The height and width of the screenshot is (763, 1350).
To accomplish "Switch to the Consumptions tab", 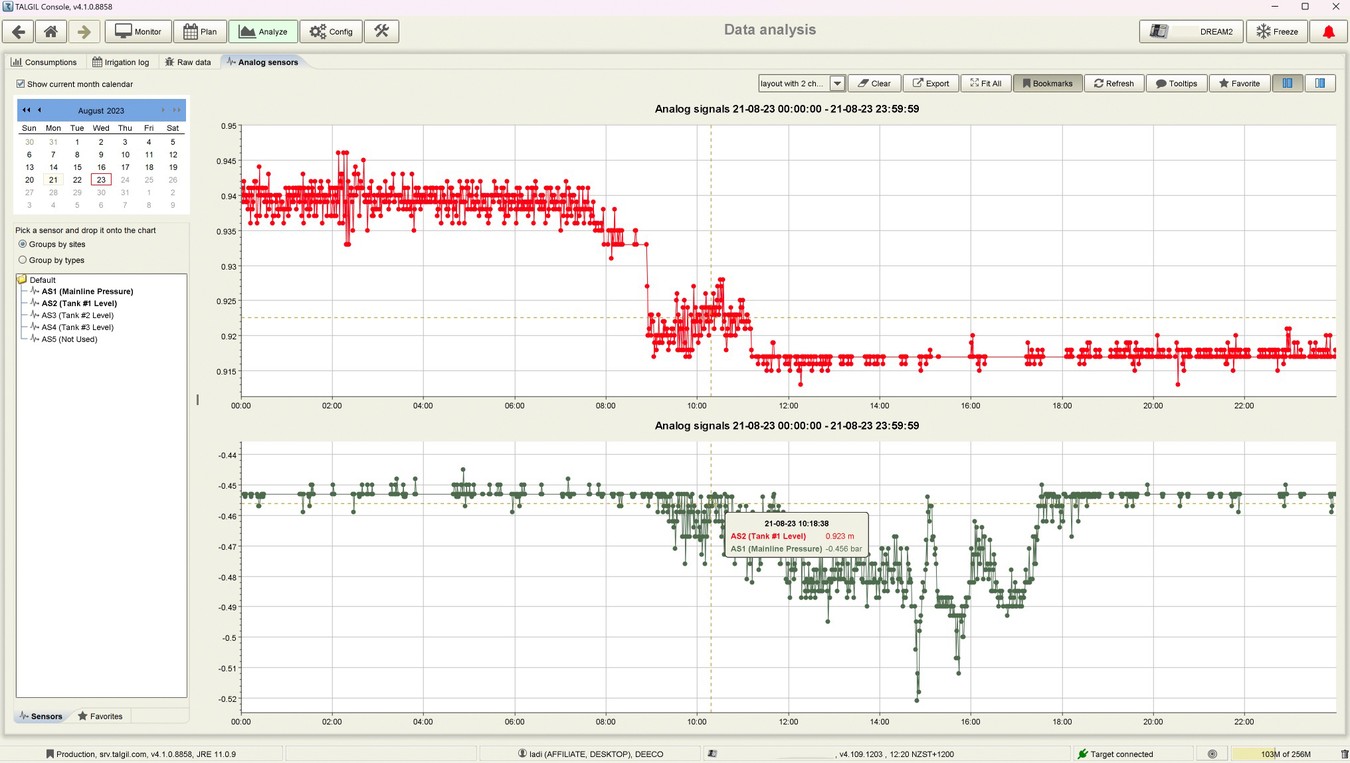I will tap(44, 62).
